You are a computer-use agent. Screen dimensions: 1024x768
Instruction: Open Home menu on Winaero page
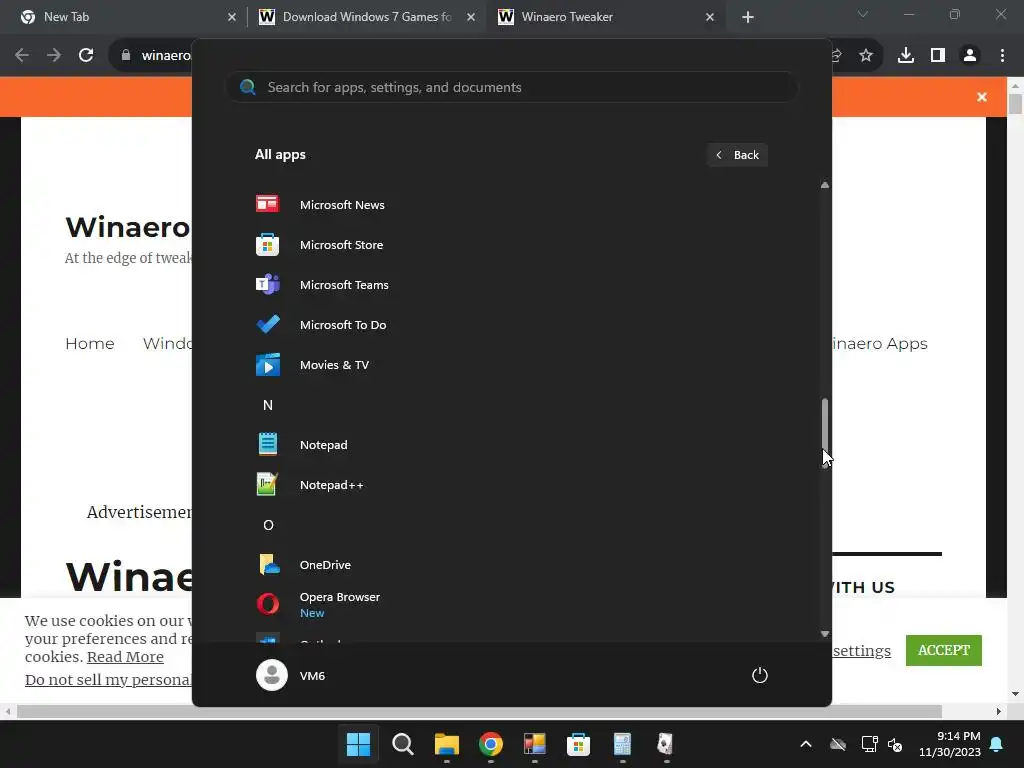click(89, 344)
